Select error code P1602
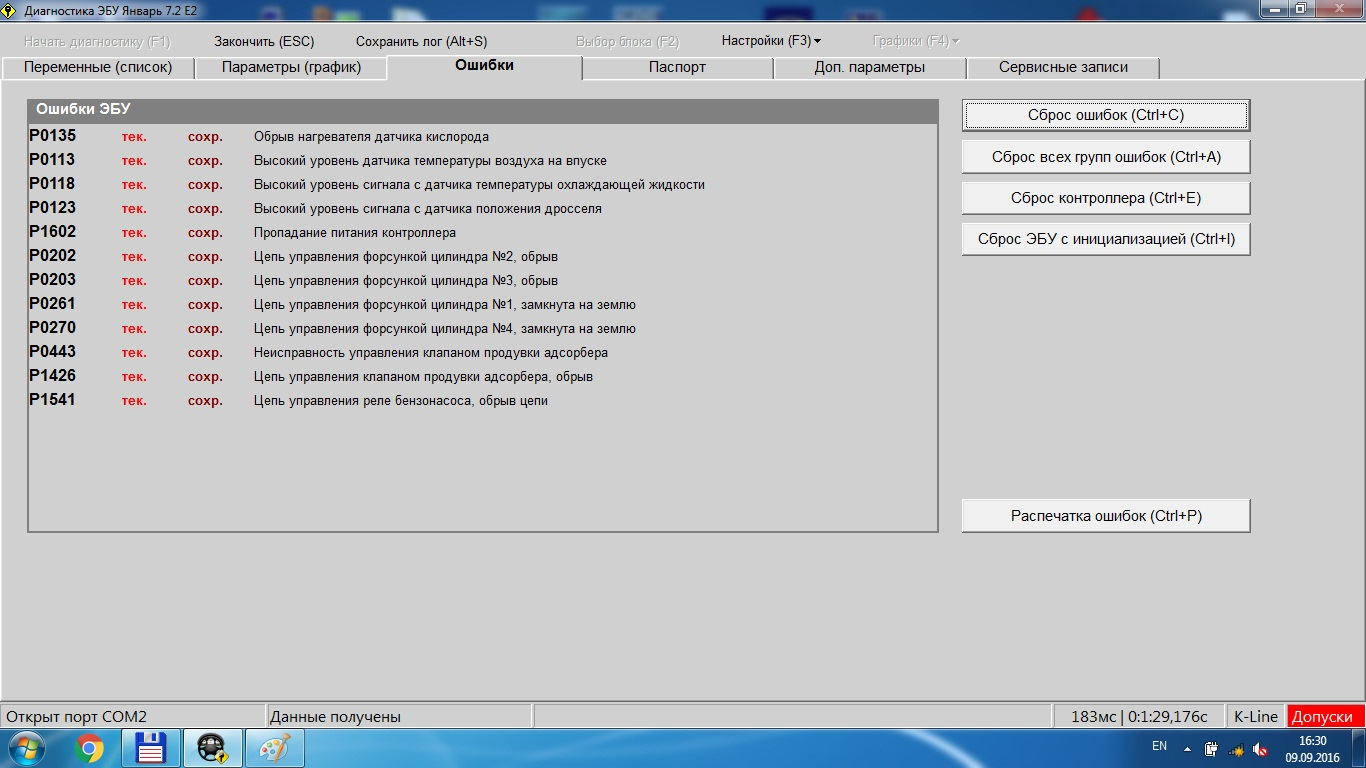 52,232
